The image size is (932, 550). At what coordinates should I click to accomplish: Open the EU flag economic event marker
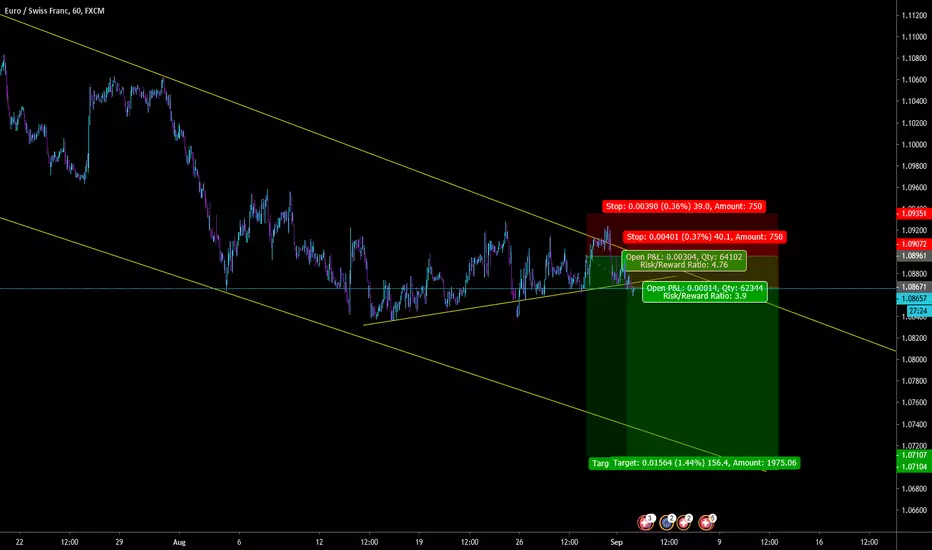coord(667,523)
